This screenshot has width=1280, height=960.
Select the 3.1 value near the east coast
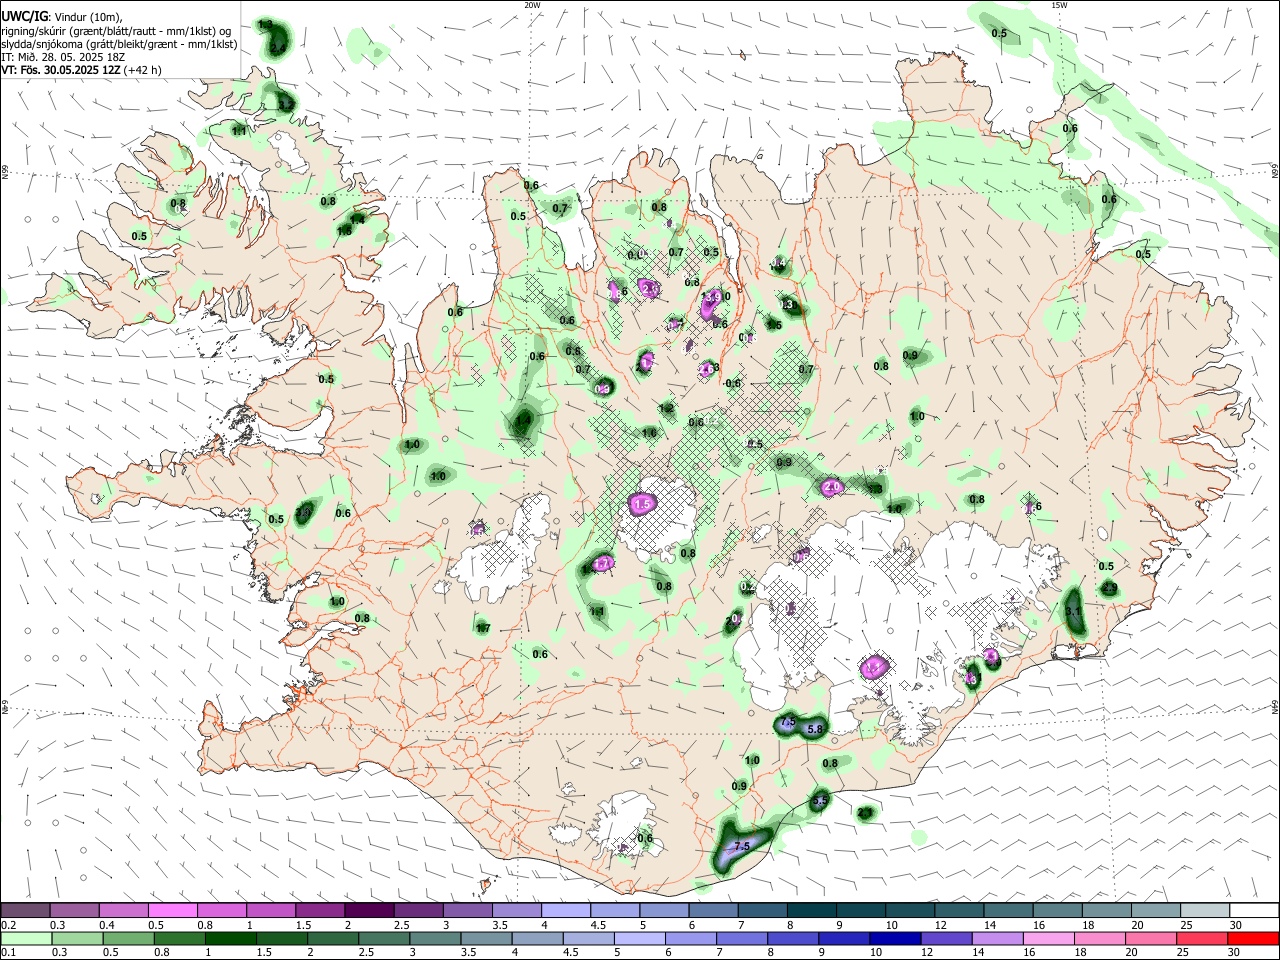[1074, 611]
